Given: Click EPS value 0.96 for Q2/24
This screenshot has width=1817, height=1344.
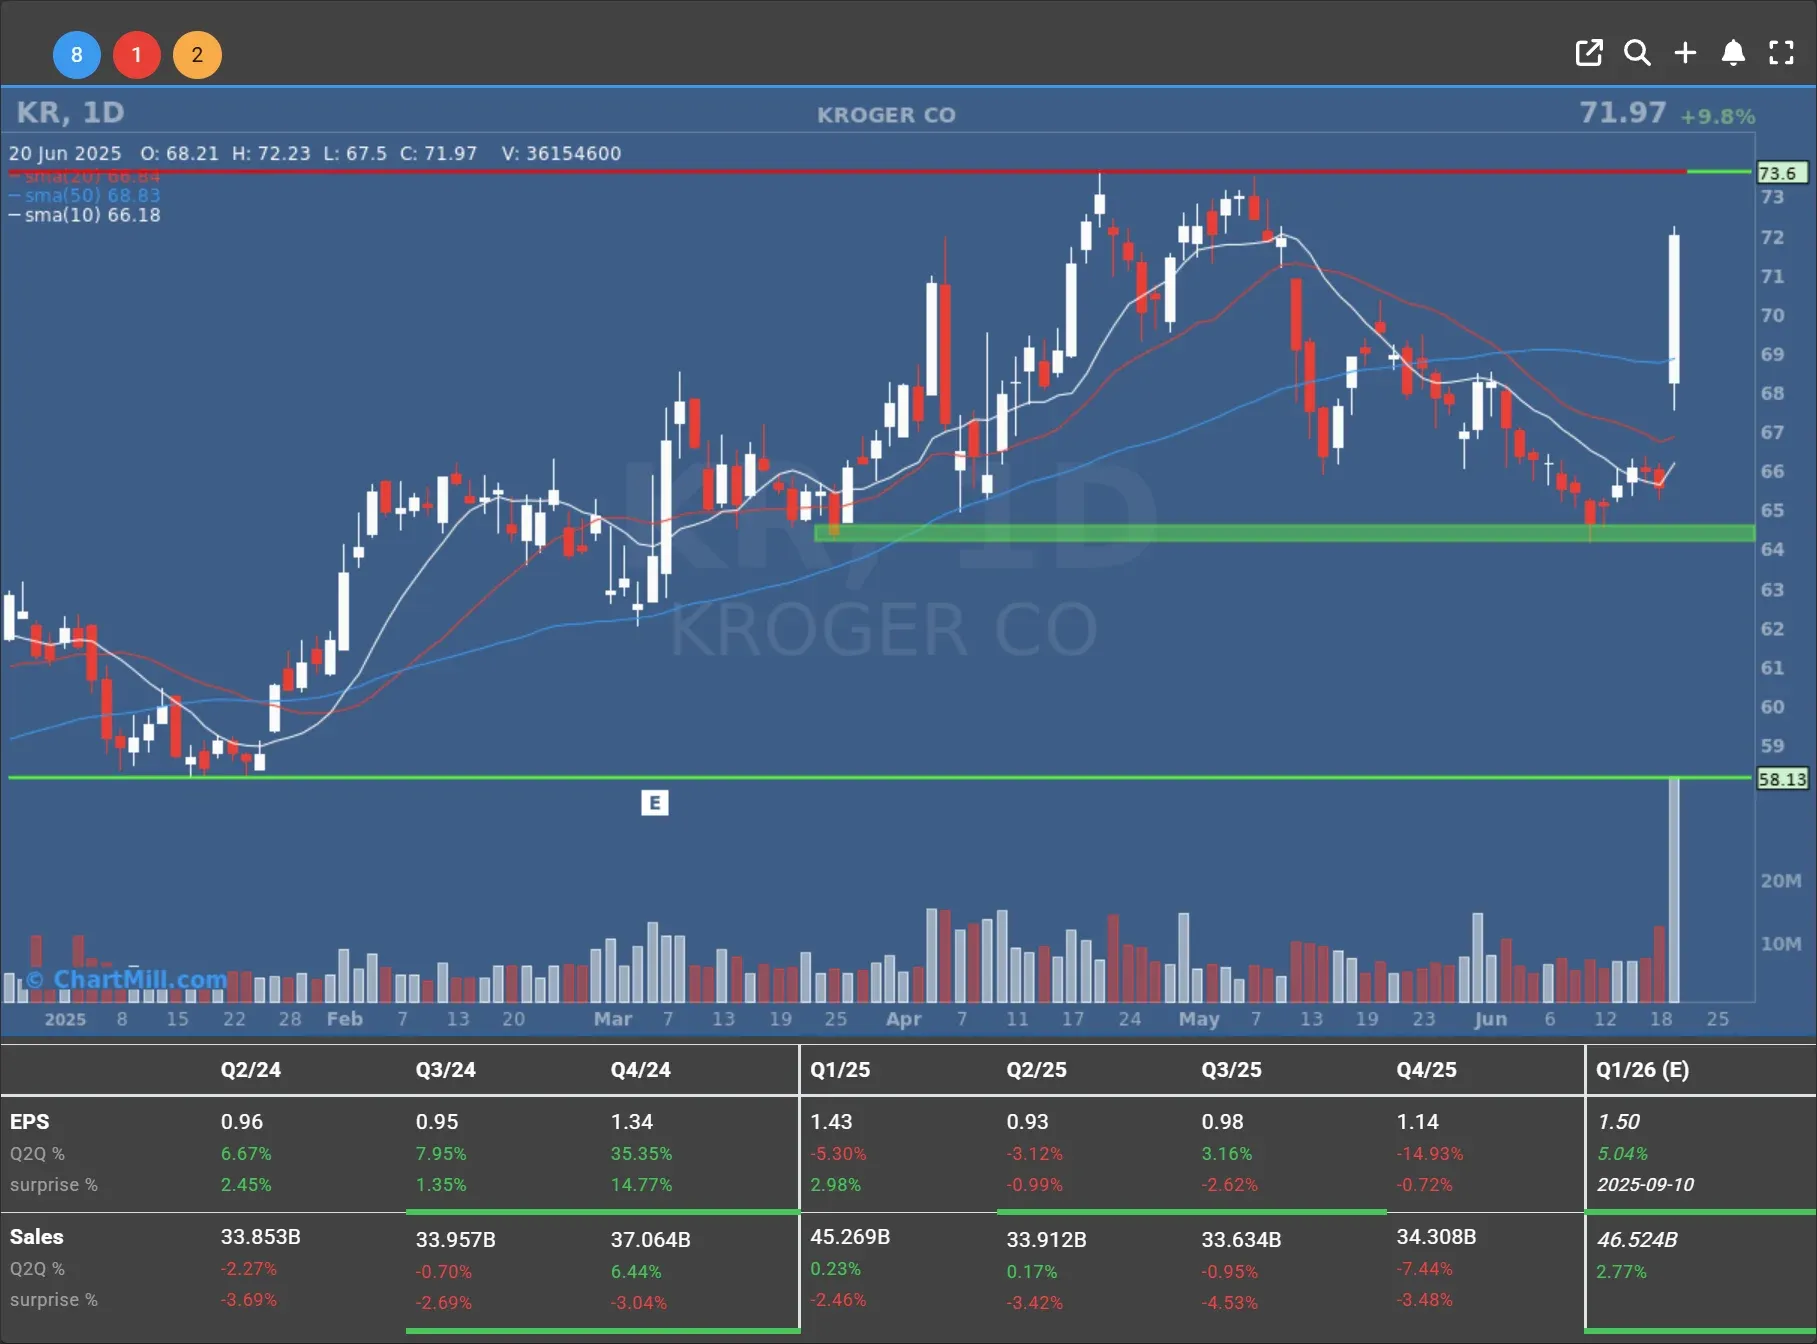Looking at the screenshot, I should 242,1122.
